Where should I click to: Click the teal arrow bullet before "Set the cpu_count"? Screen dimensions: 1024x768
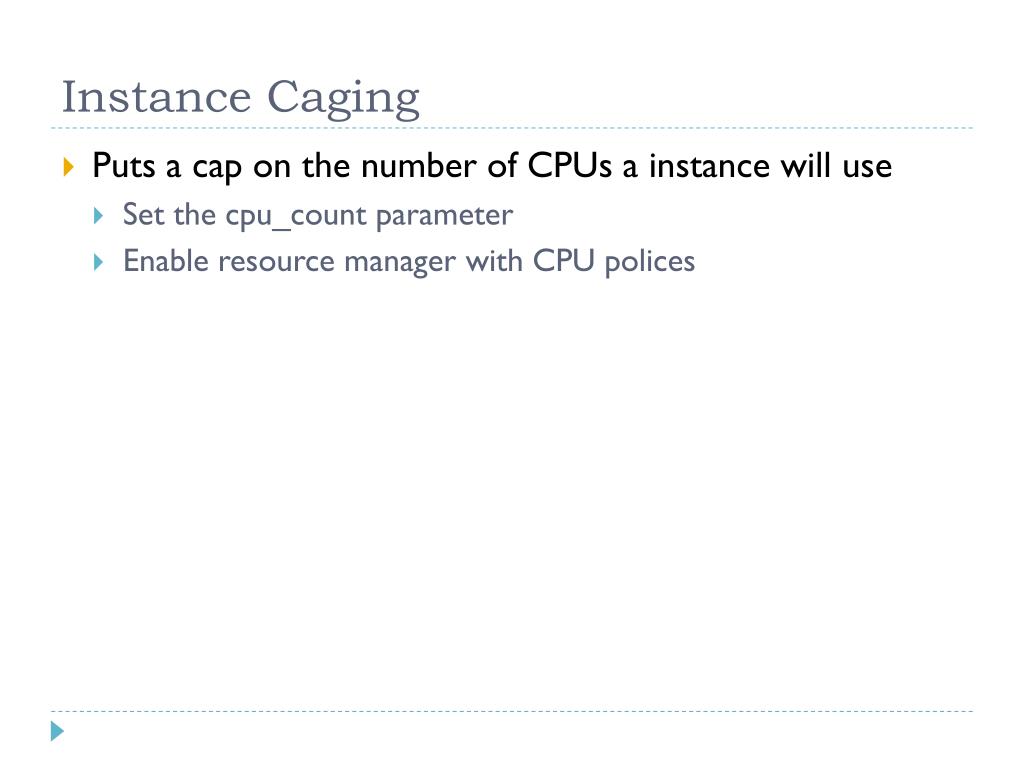tap(99, 216)
